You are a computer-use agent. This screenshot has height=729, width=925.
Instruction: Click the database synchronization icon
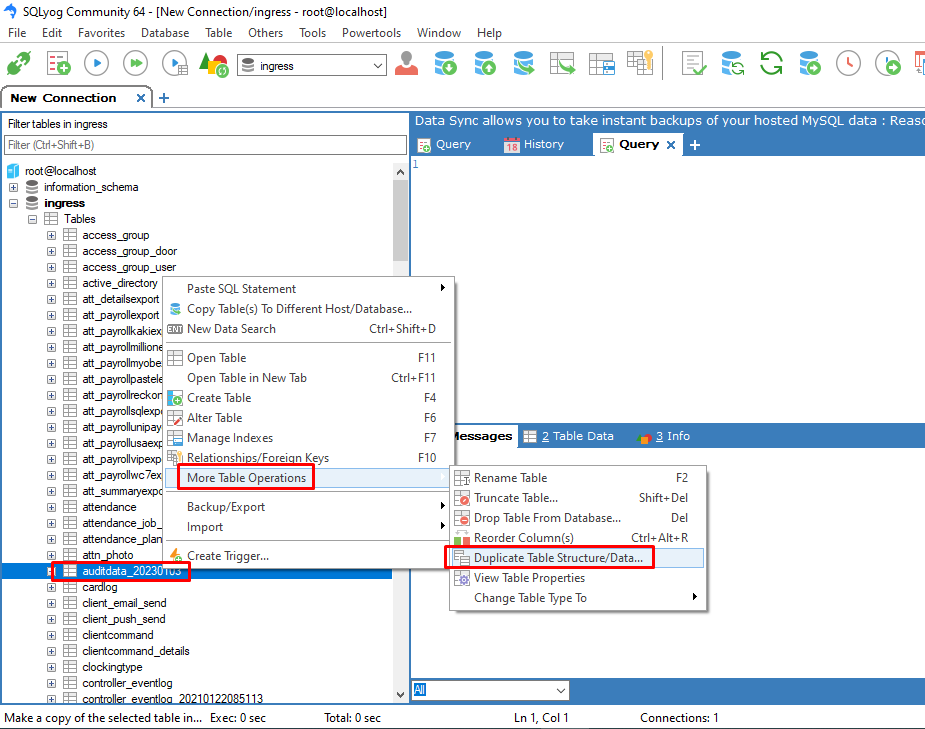(732, 63)
